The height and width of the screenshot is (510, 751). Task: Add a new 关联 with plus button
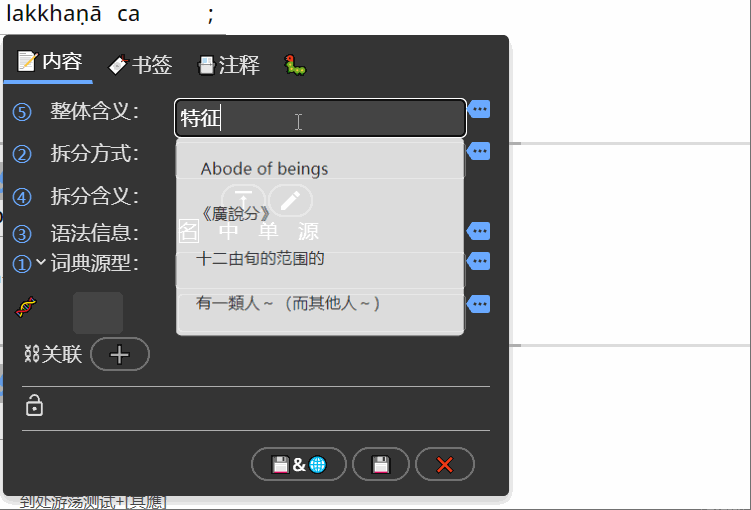pyautogui.click(x=120, y=354)
